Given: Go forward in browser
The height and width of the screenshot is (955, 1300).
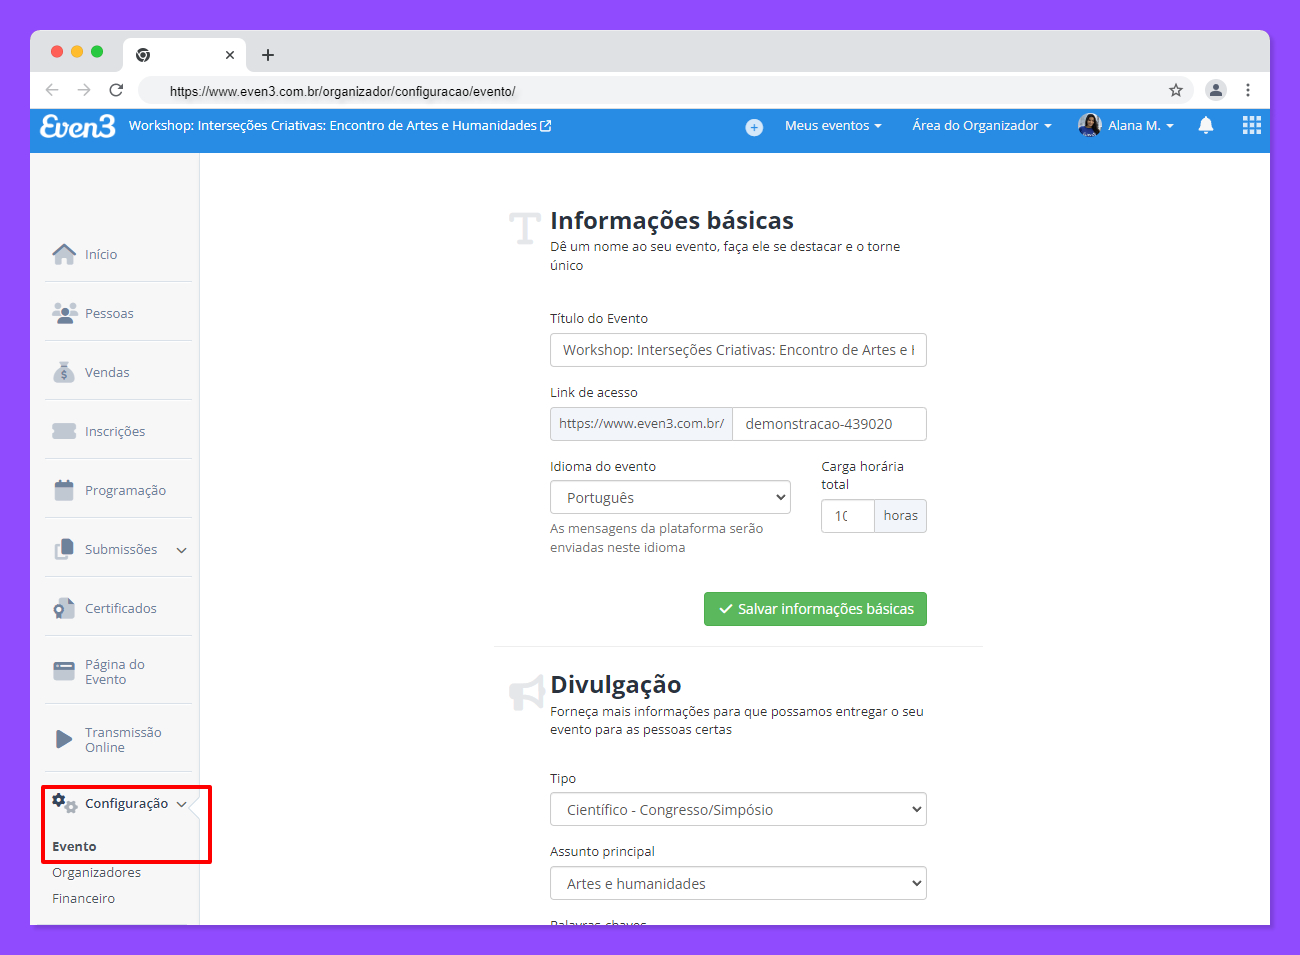Looking at the screenshot, I should point(84,90).
